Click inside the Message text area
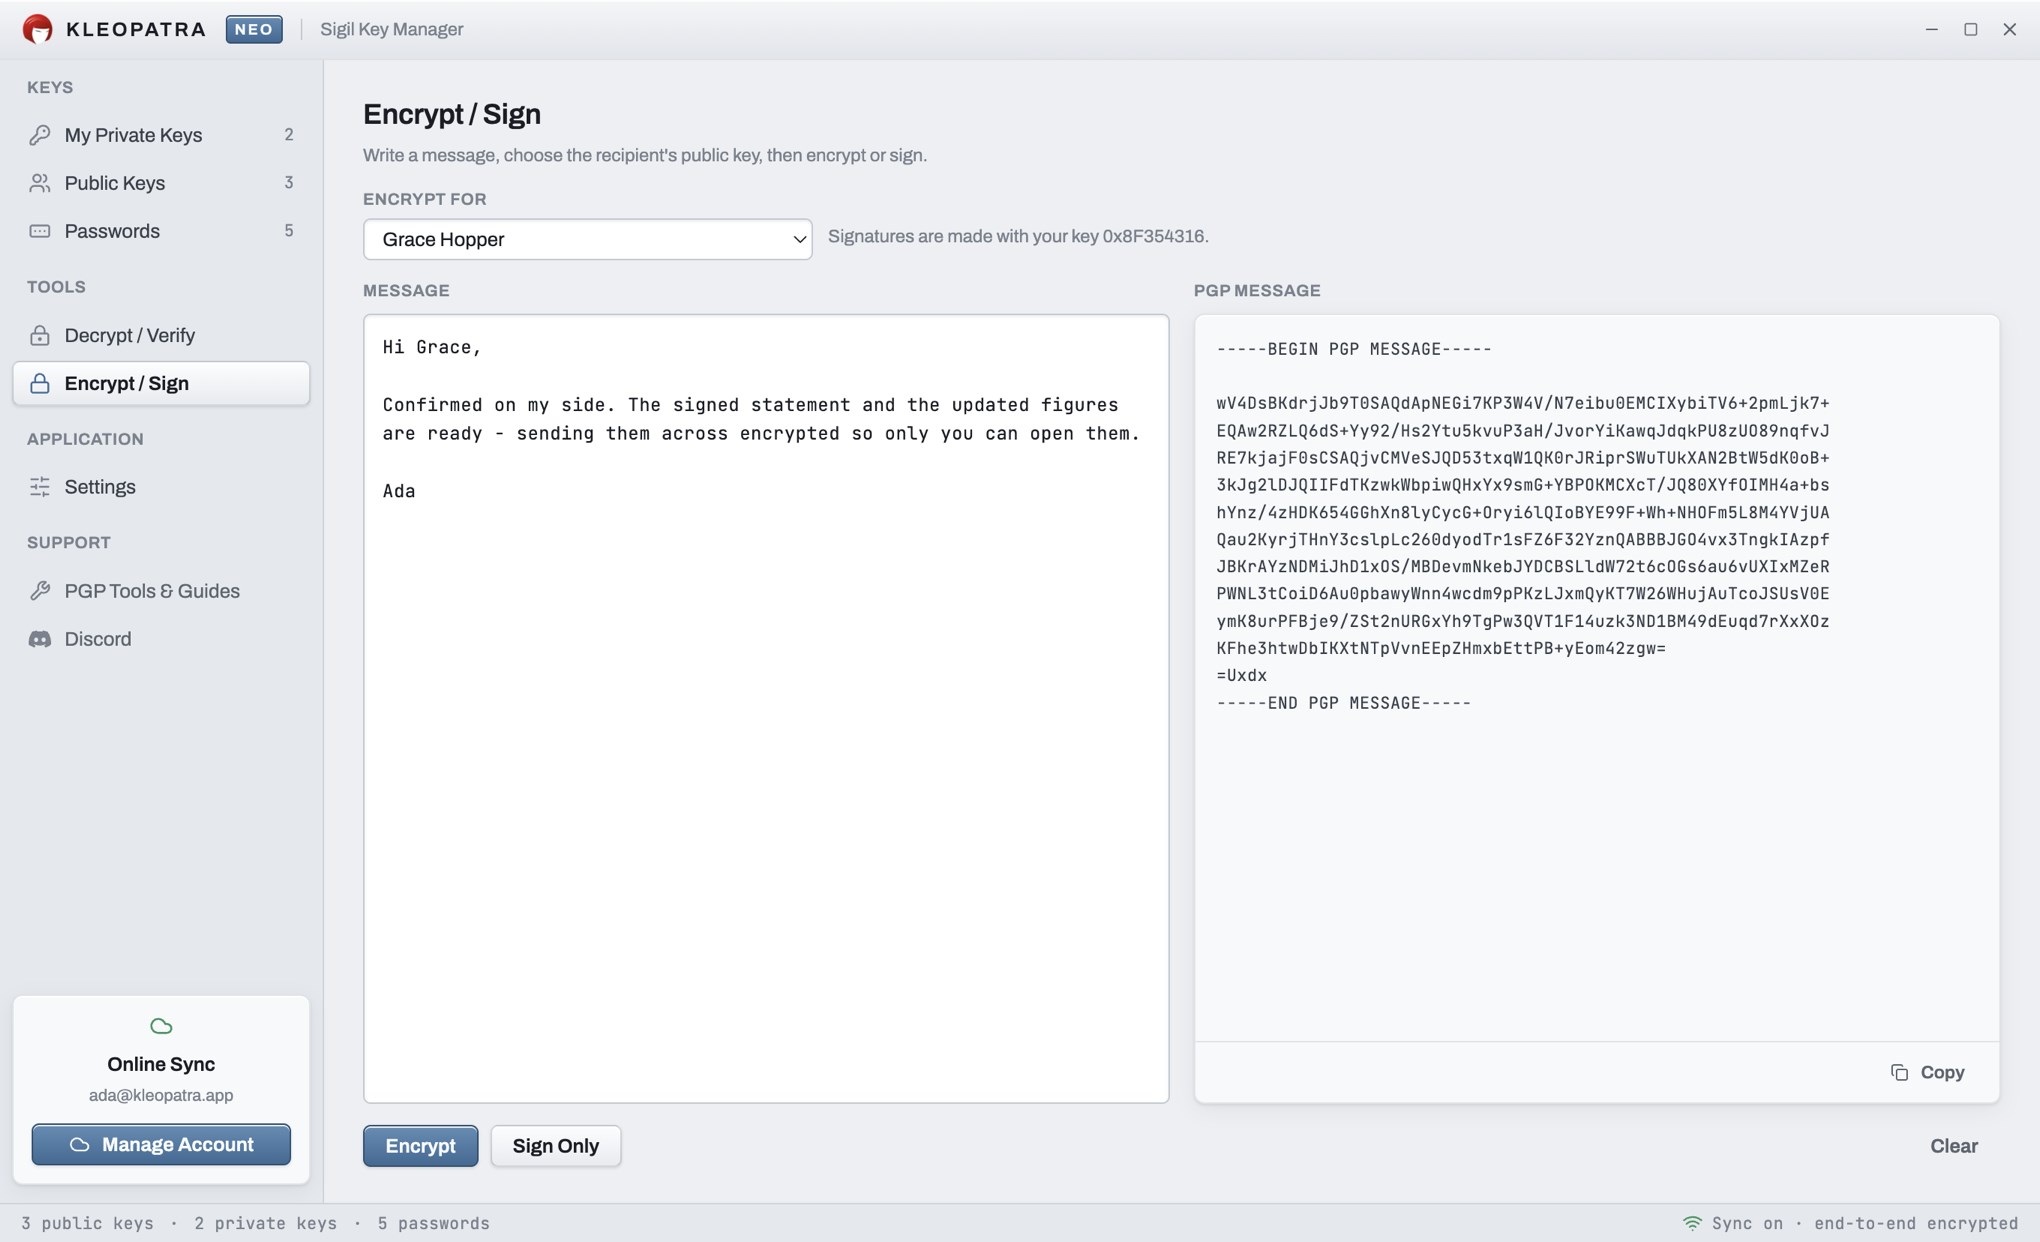Screen dimensions: 2040x1242 click(766, 709)
